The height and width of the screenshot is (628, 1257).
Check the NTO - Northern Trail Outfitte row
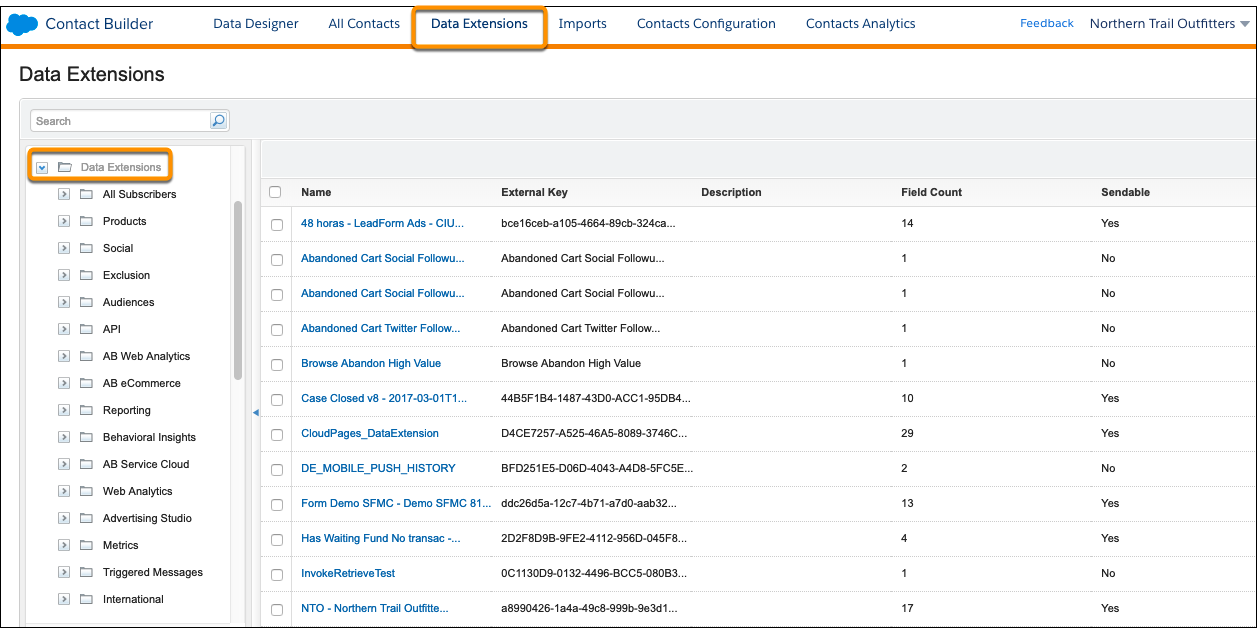[277, 609]
